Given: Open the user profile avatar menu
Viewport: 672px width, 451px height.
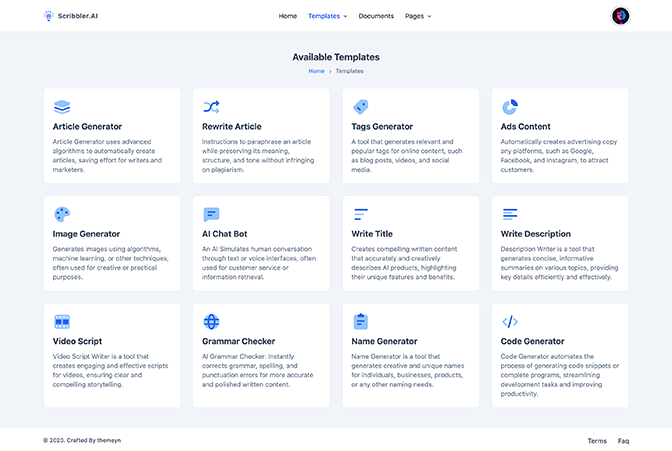Looking at the screenshot, I should [620, 16].
